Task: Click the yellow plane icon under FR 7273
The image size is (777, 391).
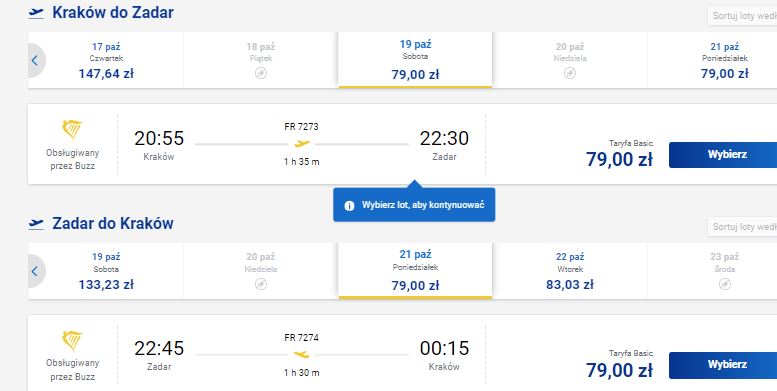Action: click(301, 144)
